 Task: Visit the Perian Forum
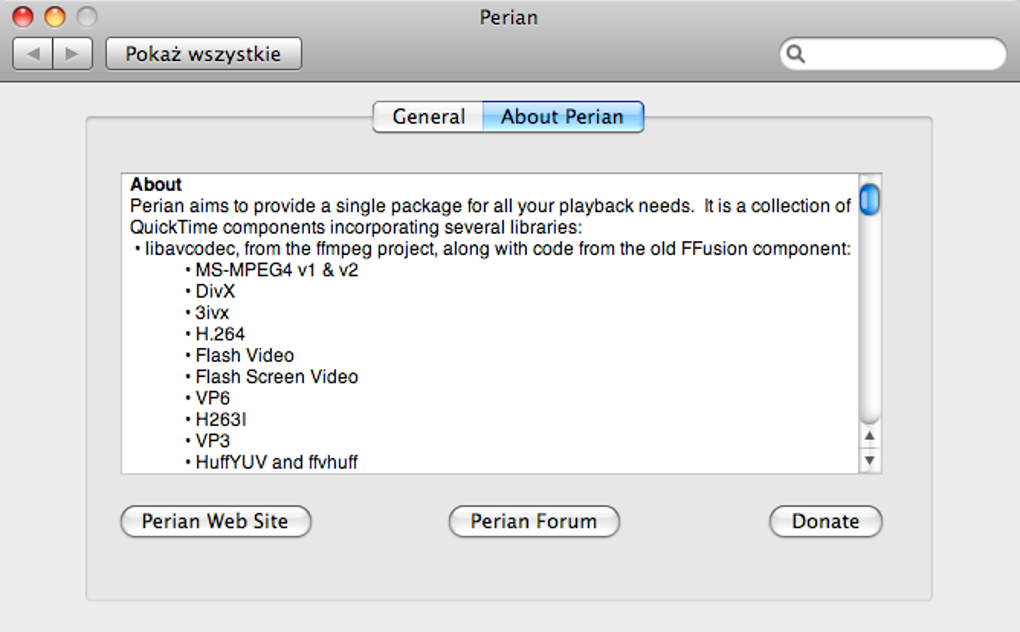(x=534, y=521)
